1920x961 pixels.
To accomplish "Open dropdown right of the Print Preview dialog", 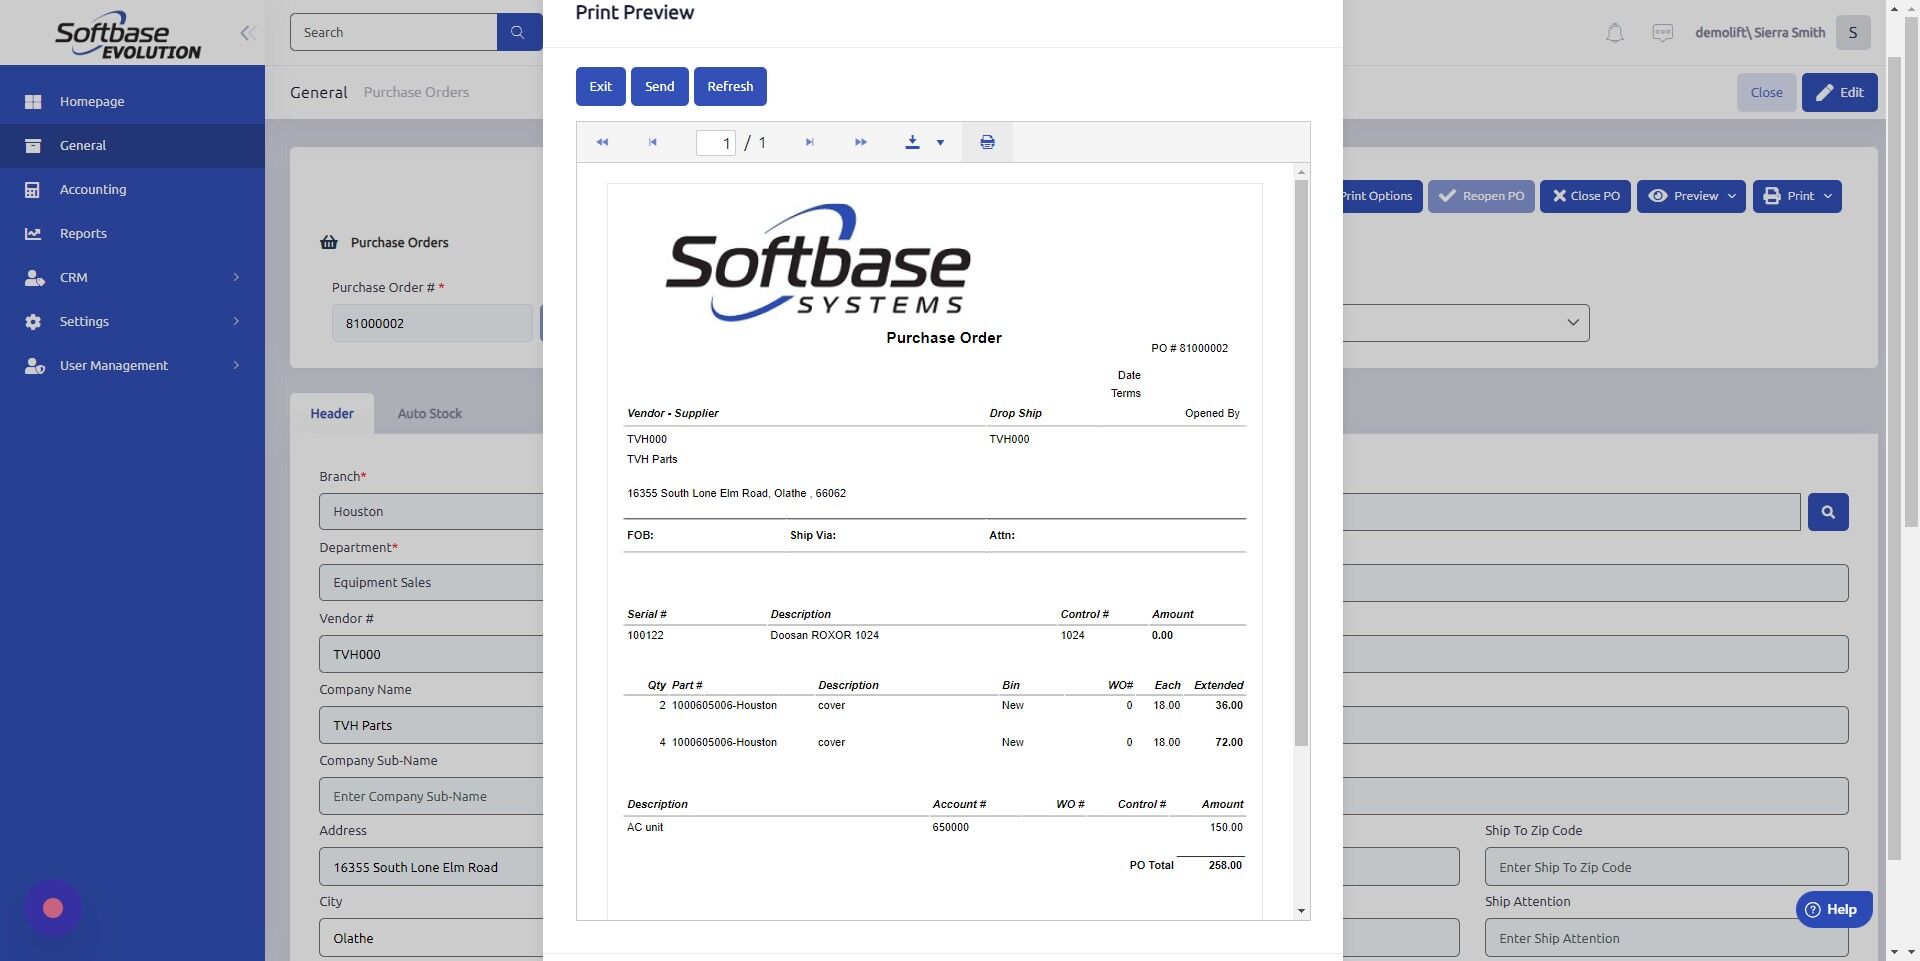I will click(1466, 323).
